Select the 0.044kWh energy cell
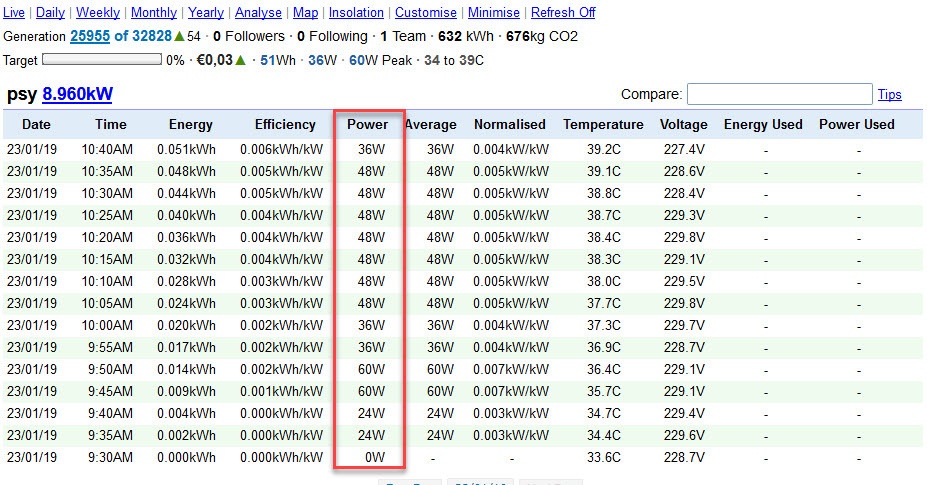This screenshot has width=927, height=485. pyautogui.click(x=186, y=193)
